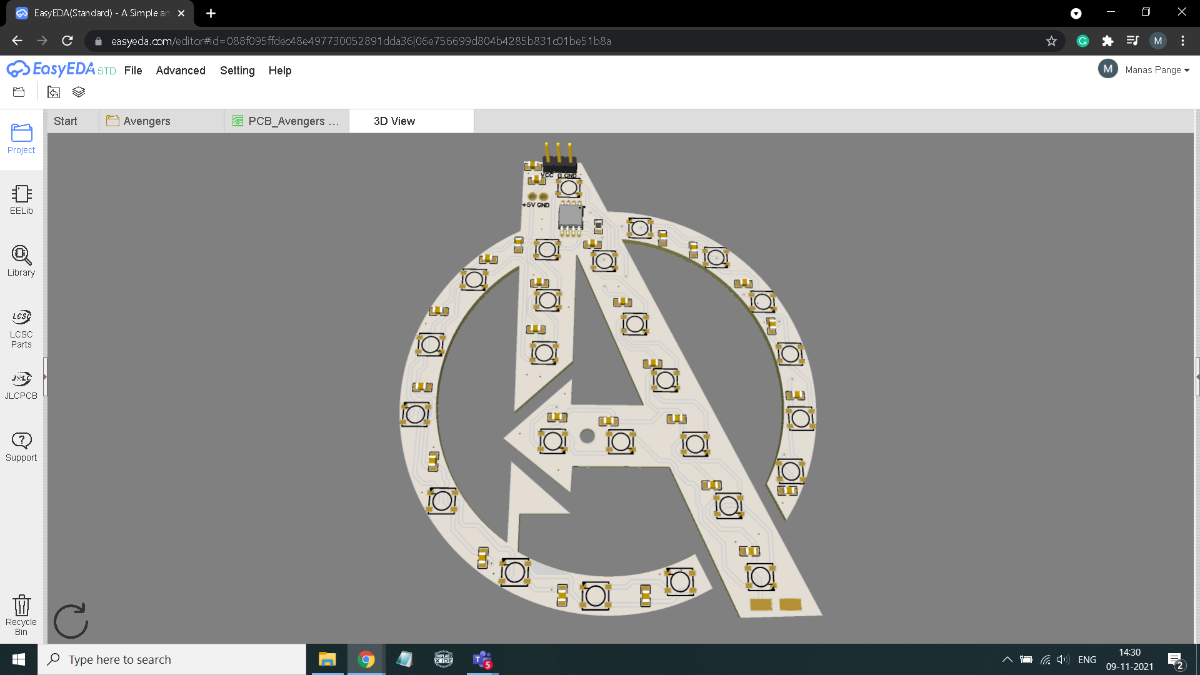Open the LCSC Parts panel

click(x=21, y=328)
